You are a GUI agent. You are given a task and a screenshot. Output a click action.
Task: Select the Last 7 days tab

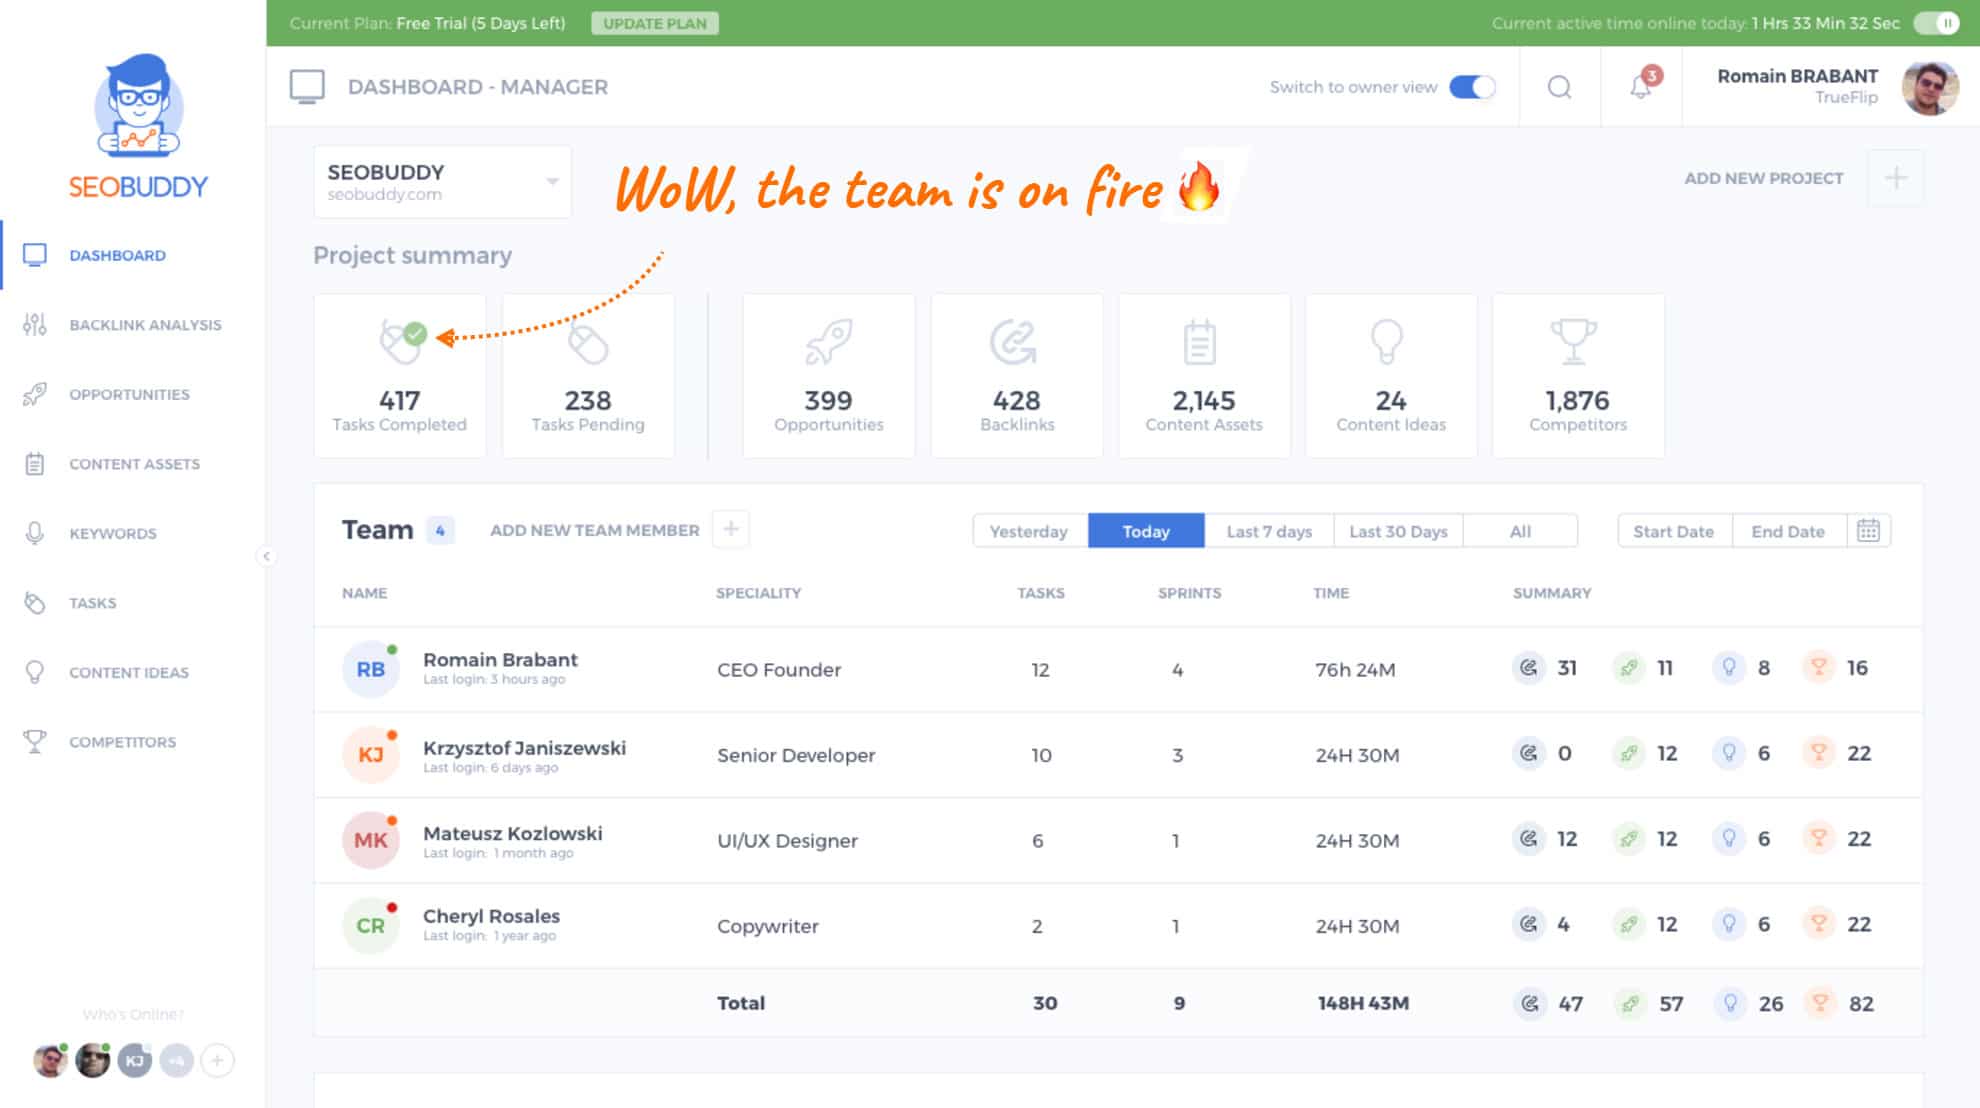(1269, 530)
